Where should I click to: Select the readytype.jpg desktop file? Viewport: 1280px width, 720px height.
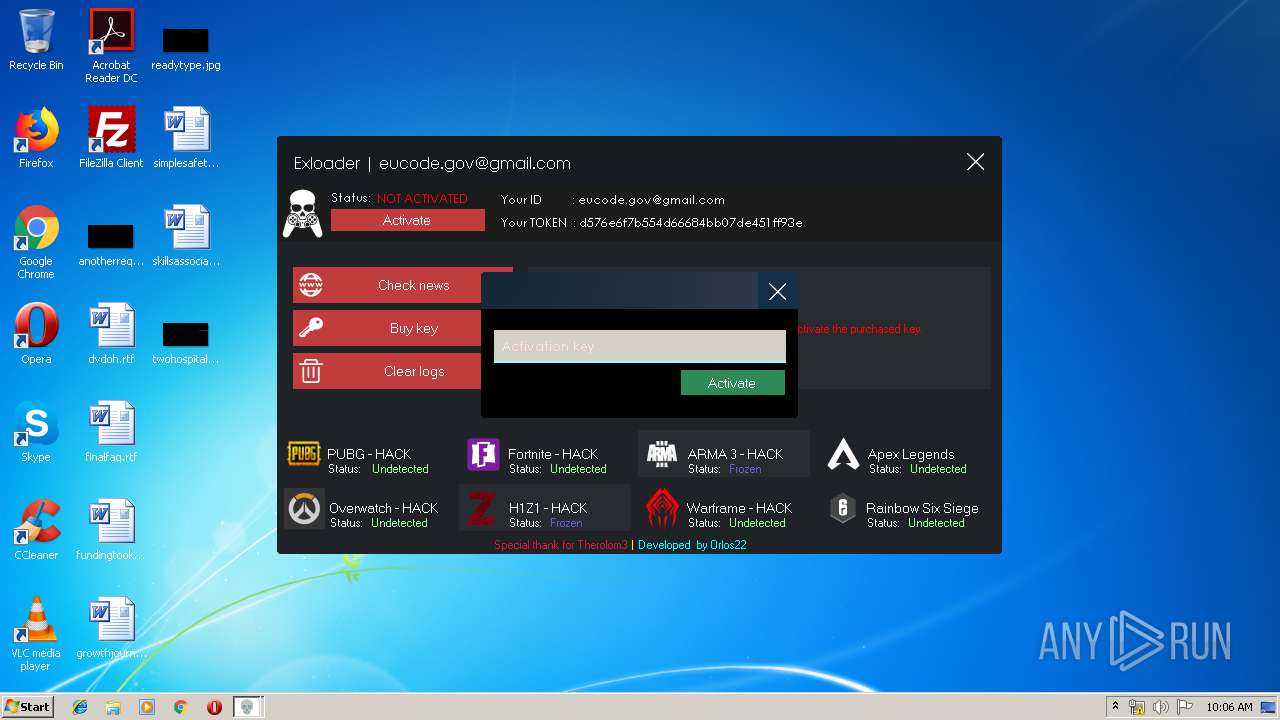(x=186, y=48)
